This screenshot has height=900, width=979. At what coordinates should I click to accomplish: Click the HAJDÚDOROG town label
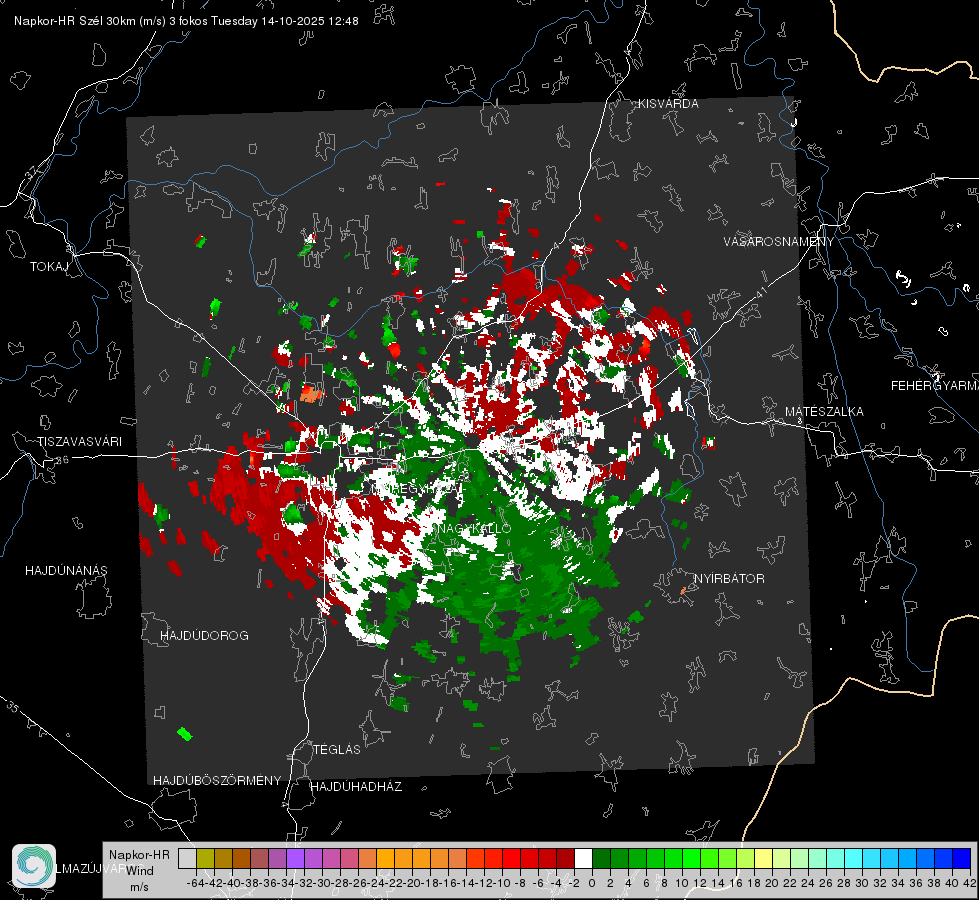click(x=204, y=635)
